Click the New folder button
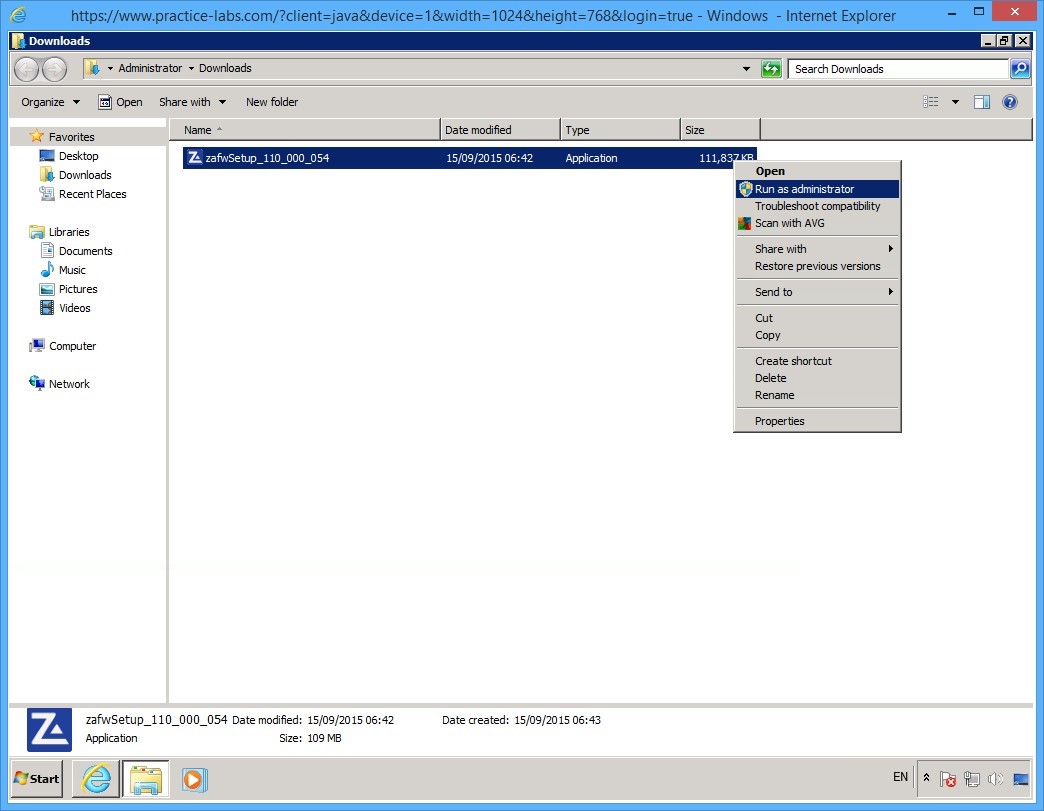1044x811 pixels. pyautogui.click(x=271, y=101)
